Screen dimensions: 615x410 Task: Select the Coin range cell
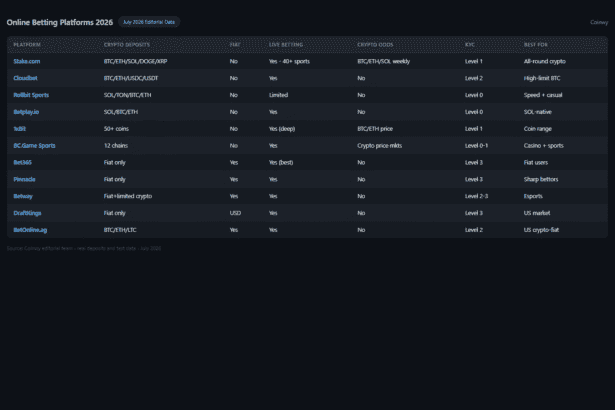538,129
